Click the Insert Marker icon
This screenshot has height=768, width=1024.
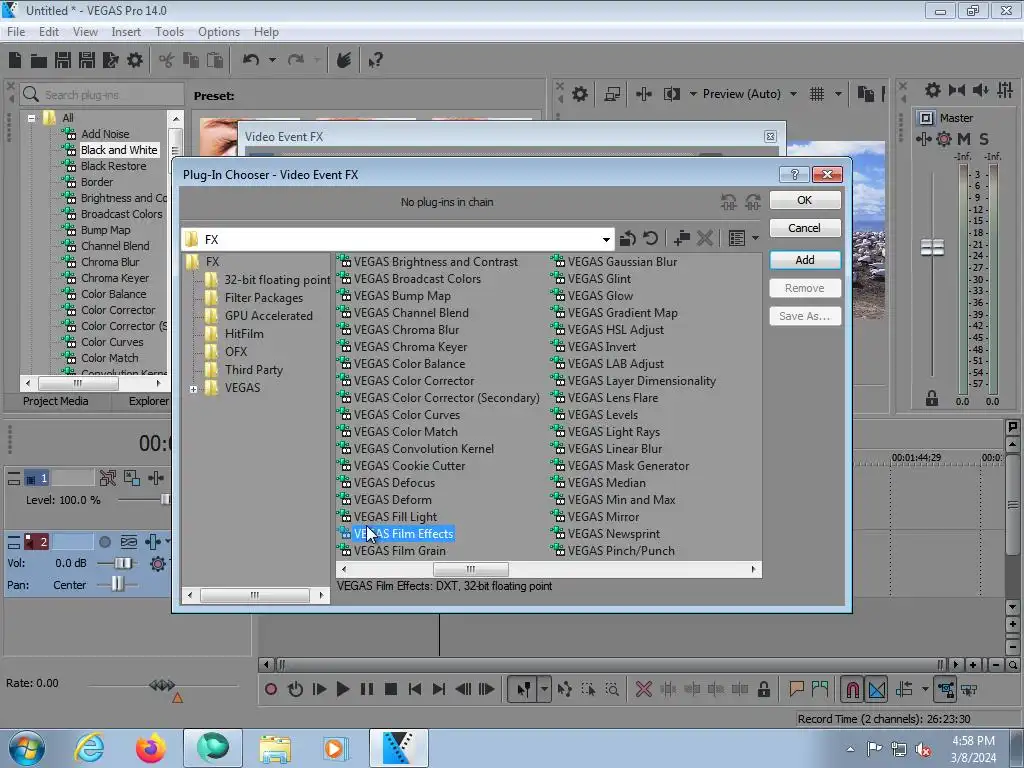[796, 688]
